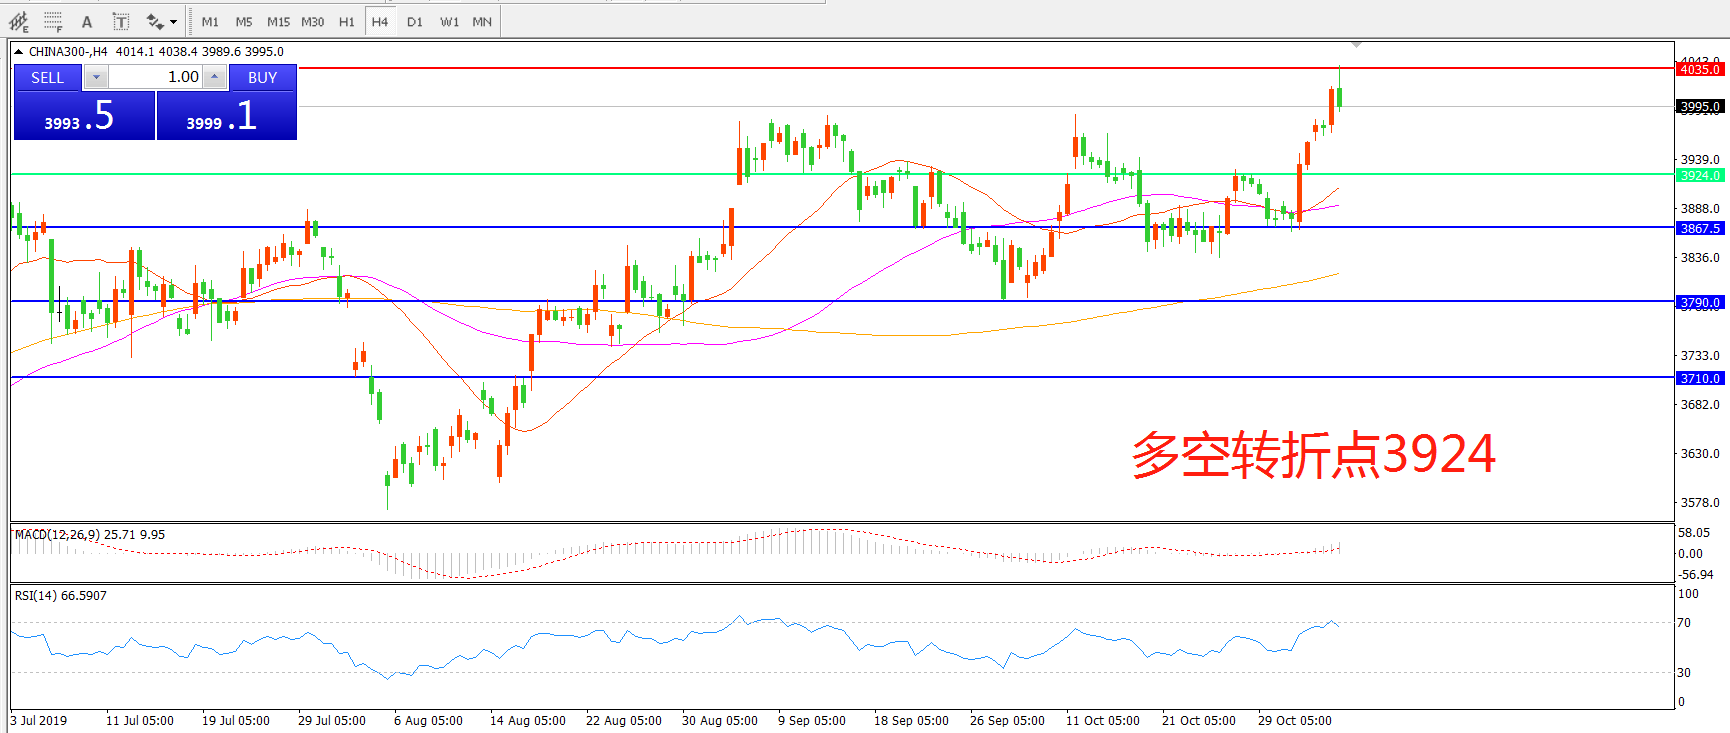This screenshot has height=733, width=1730.
Task: Switch to the M1 timeframe
Action: [210, 21]
